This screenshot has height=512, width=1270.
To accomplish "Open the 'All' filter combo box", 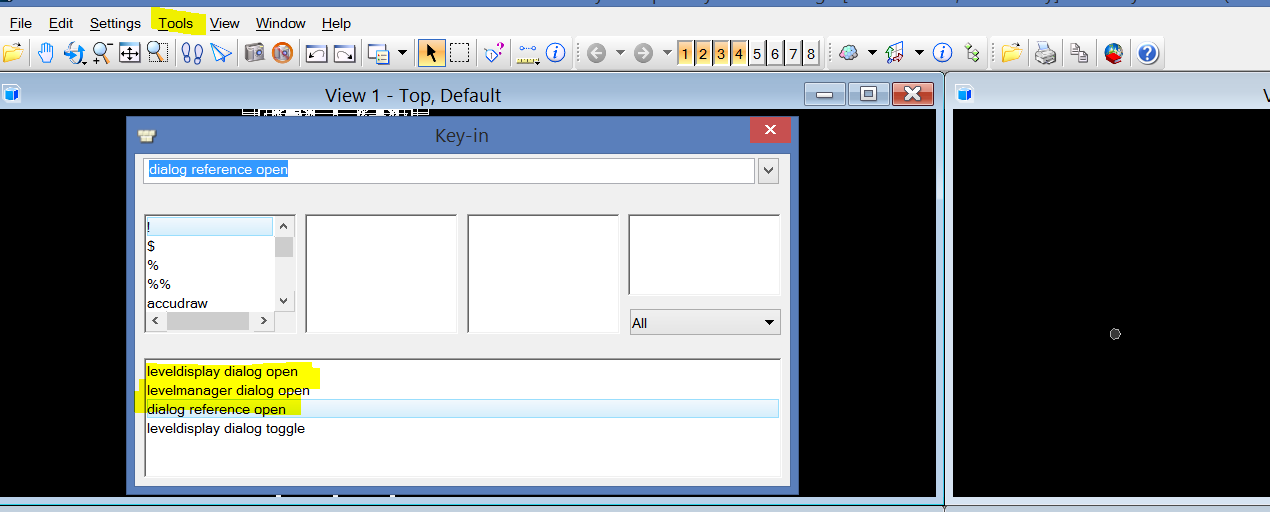I will [705, 323].
